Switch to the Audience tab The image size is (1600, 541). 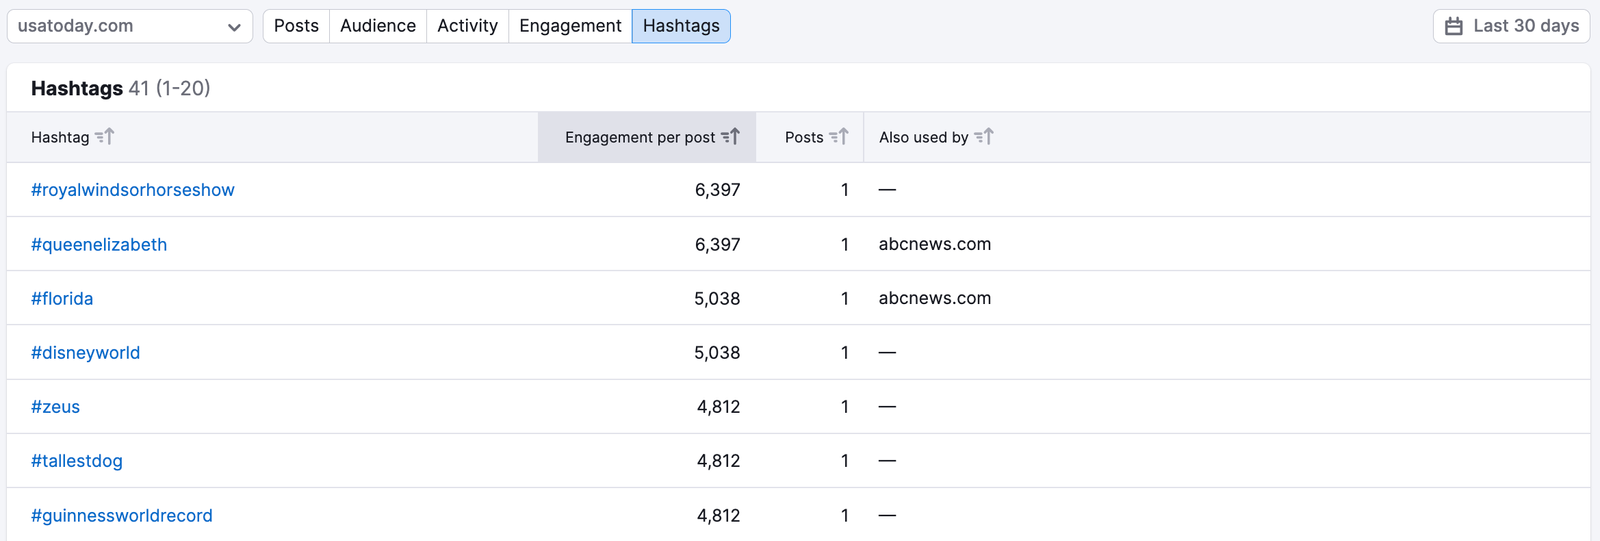pos(378,26)
